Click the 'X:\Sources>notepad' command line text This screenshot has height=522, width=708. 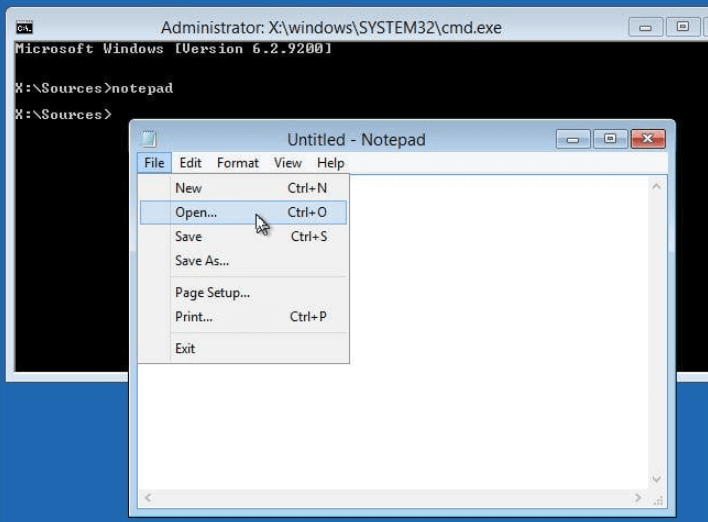[94, 88]
